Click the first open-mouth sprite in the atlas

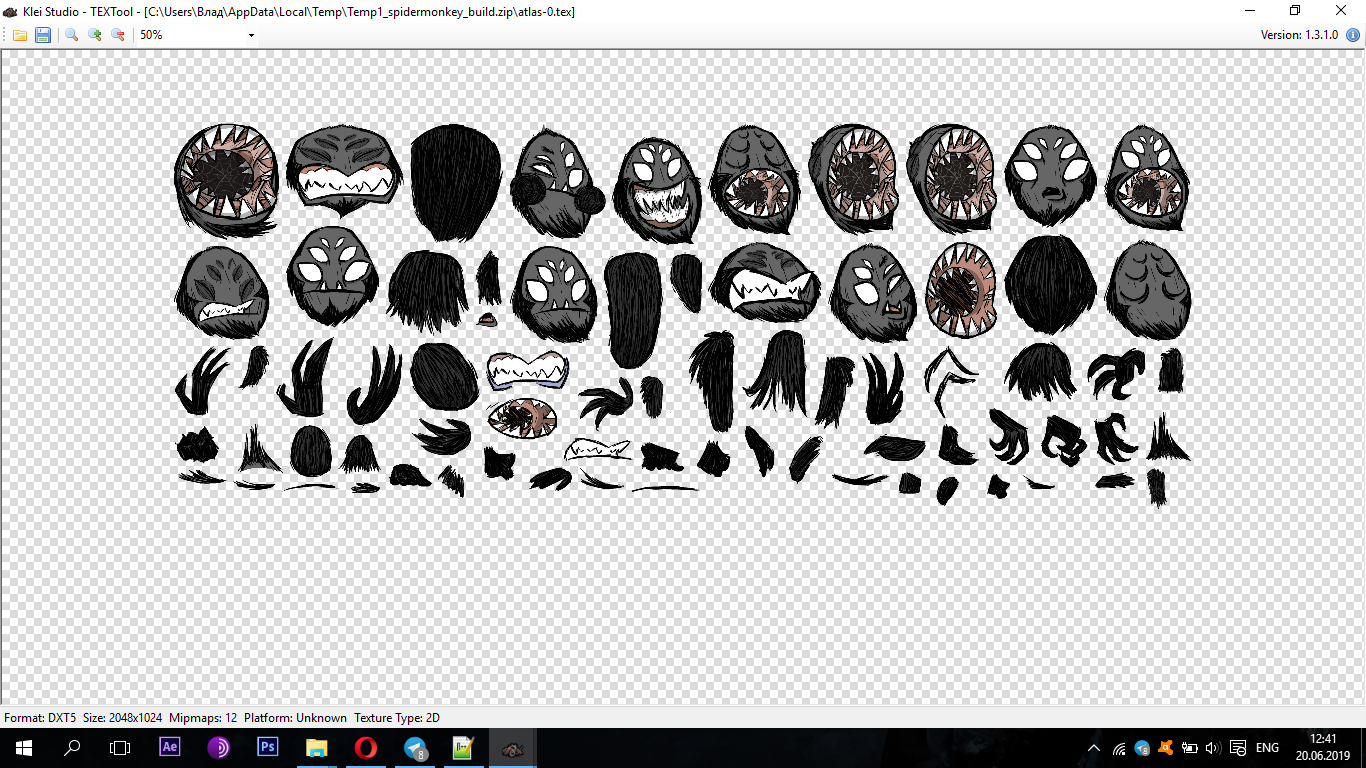225,177
